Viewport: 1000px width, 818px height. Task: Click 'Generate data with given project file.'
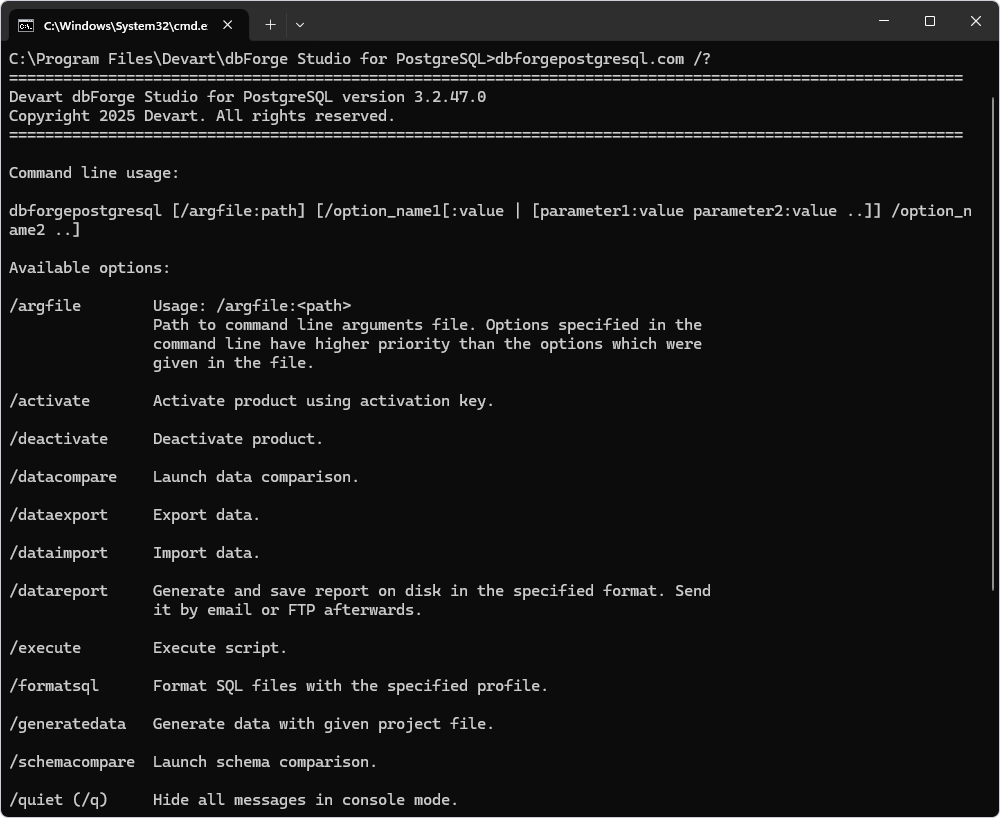[x=323, y=724]
